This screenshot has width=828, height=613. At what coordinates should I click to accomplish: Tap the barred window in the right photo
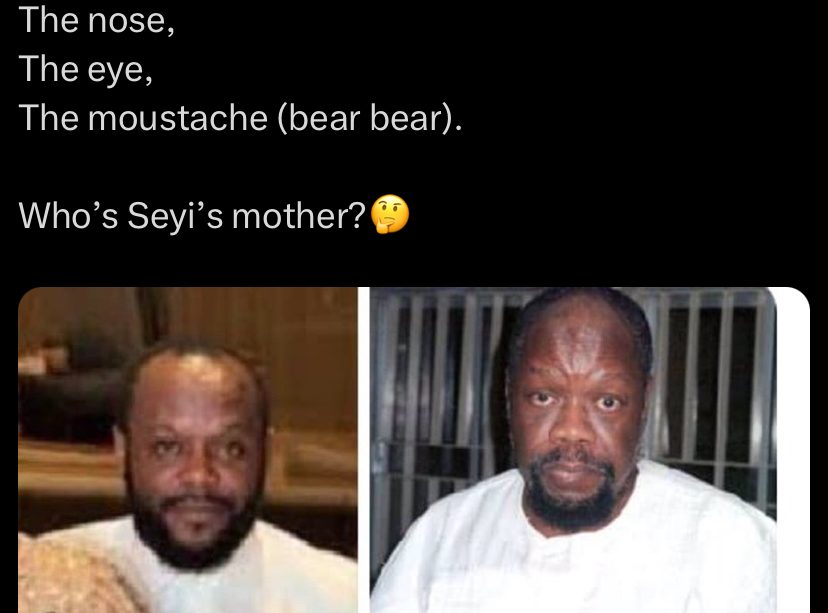click(x=708, y=380)
